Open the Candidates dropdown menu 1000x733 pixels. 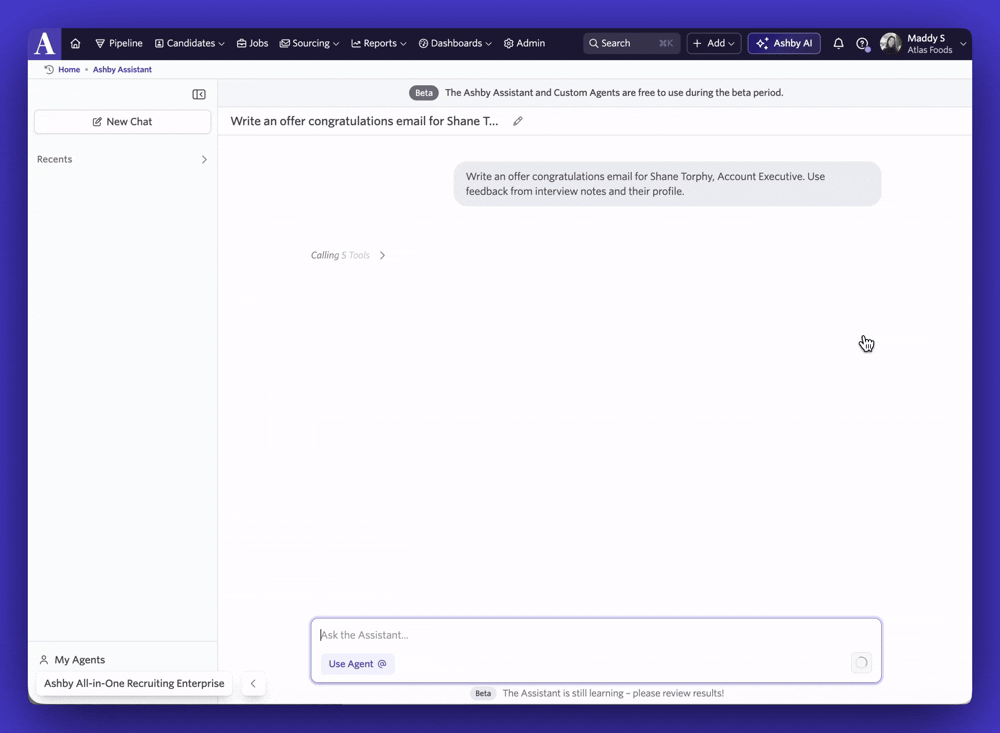pyautogui.click(x=189, y=43)
